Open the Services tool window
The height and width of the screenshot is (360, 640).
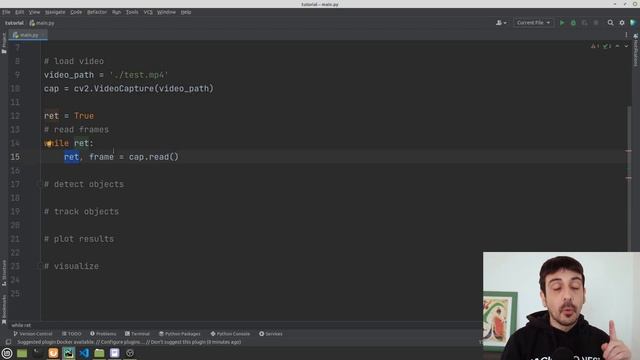coord(271,333)
